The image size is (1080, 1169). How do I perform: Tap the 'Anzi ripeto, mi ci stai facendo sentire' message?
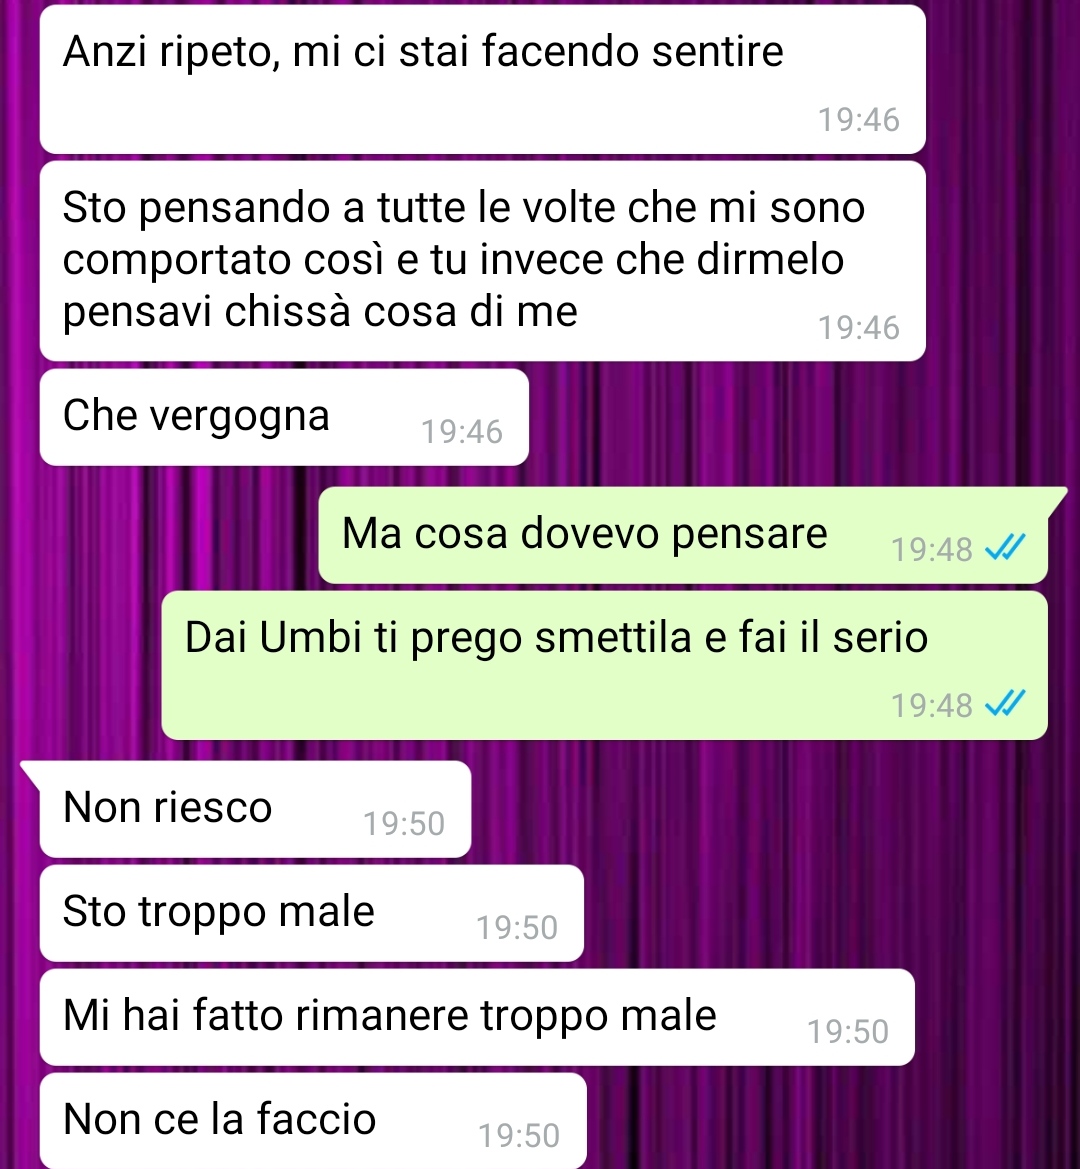[x=482, y=79]
